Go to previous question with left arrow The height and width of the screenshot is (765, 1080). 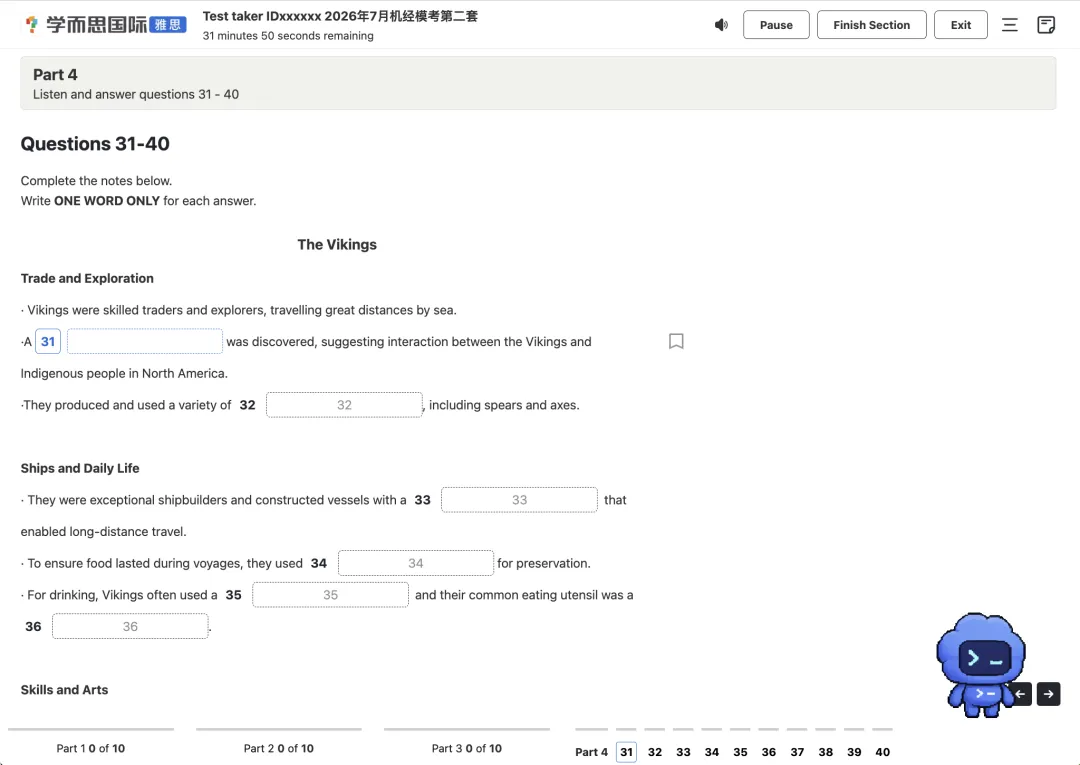(x=1020, y=693)
